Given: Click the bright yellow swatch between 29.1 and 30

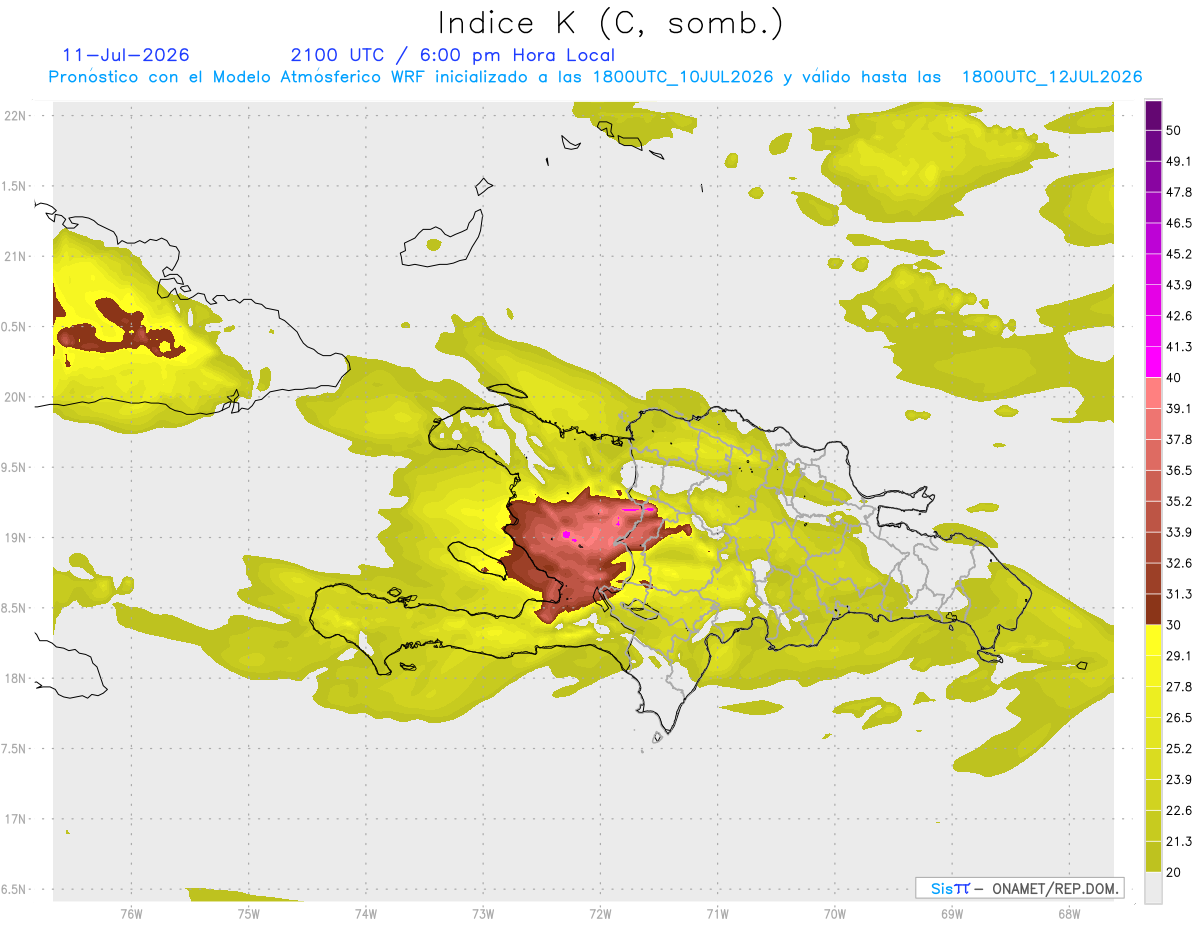Looking at the screenshot, I should (x=1153, y=640).
